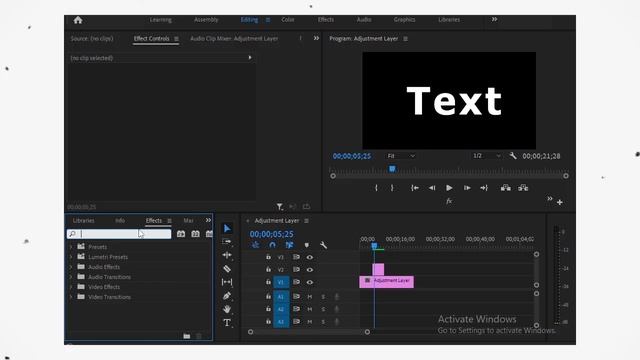The image size is (640, 360).
Task: Switch to the Graphics workspace
Action: click(x=404, y=20)
